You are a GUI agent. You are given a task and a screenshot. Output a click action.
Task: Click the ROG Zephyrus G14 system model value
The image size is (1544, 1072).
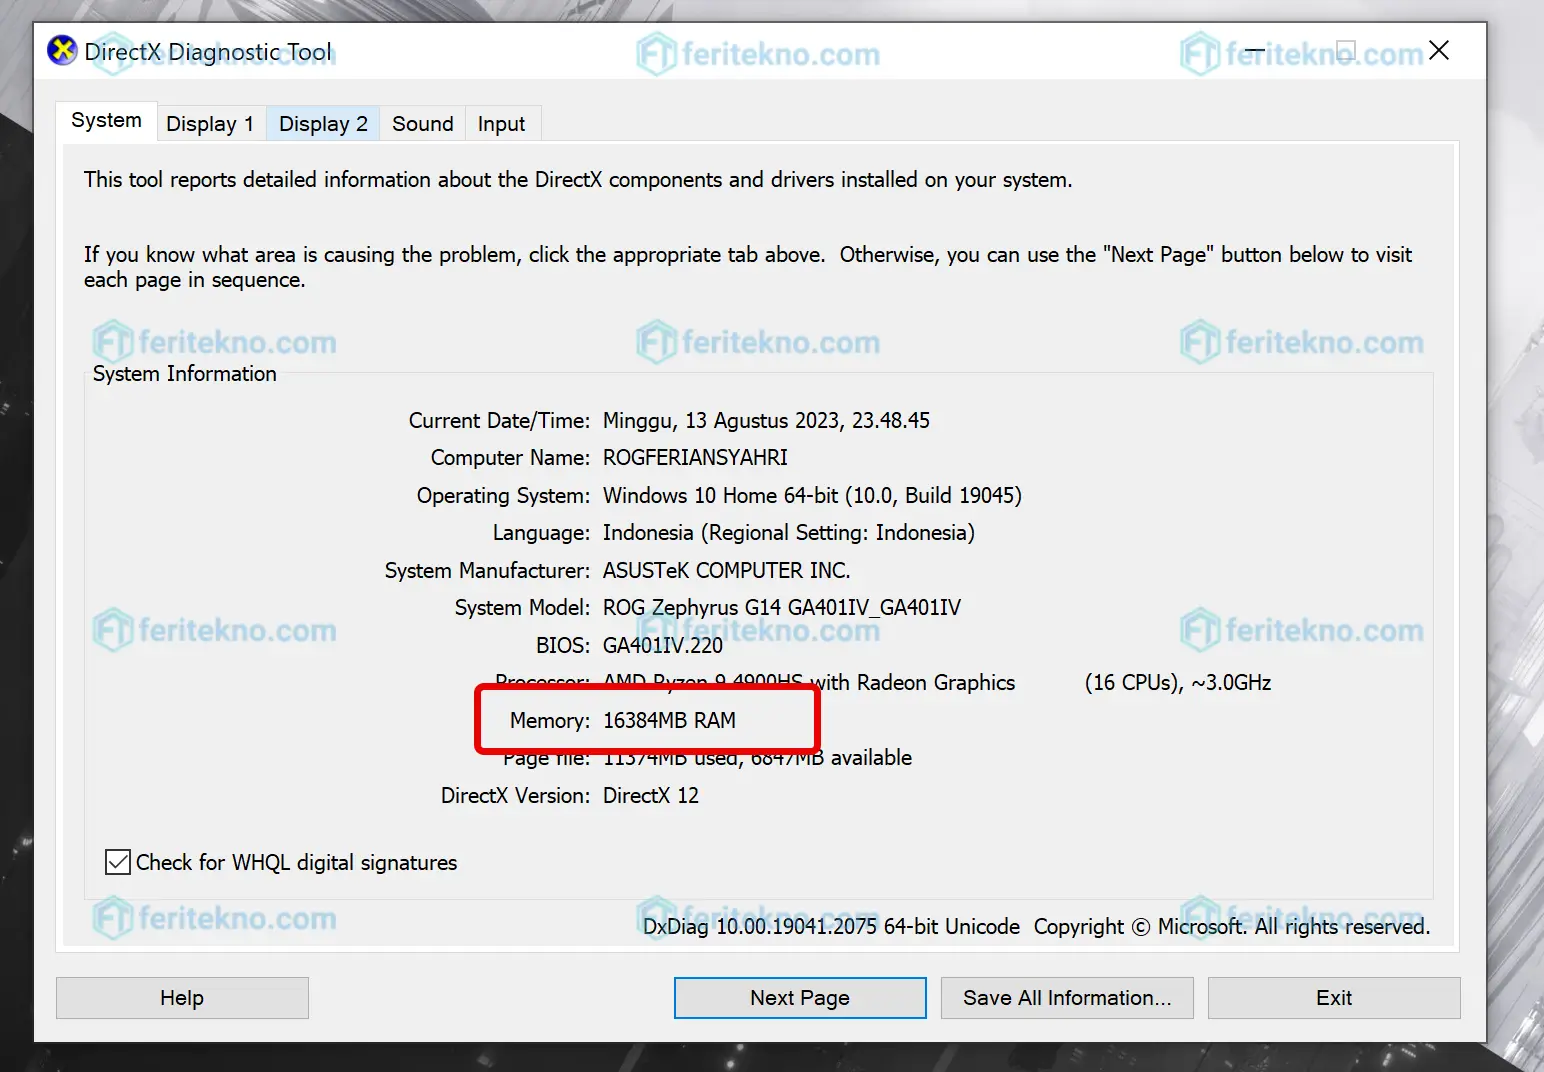coord(782,608)
